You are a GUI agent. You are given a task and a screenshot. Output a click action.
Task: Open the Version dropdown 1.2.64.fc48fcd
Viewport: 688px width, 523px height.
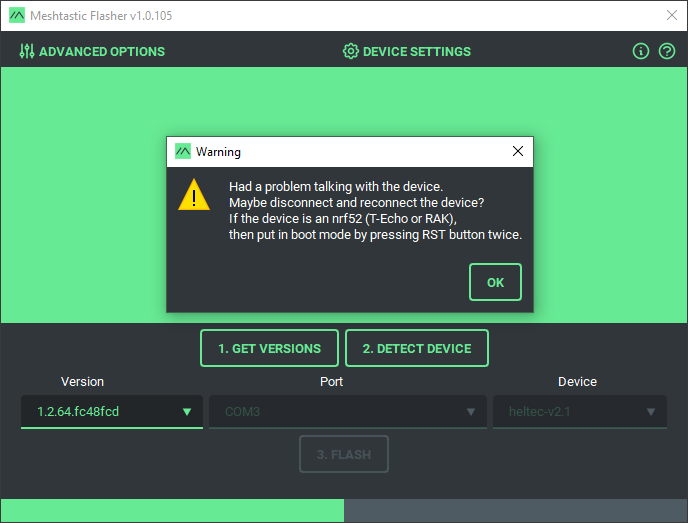pos(112,412)
